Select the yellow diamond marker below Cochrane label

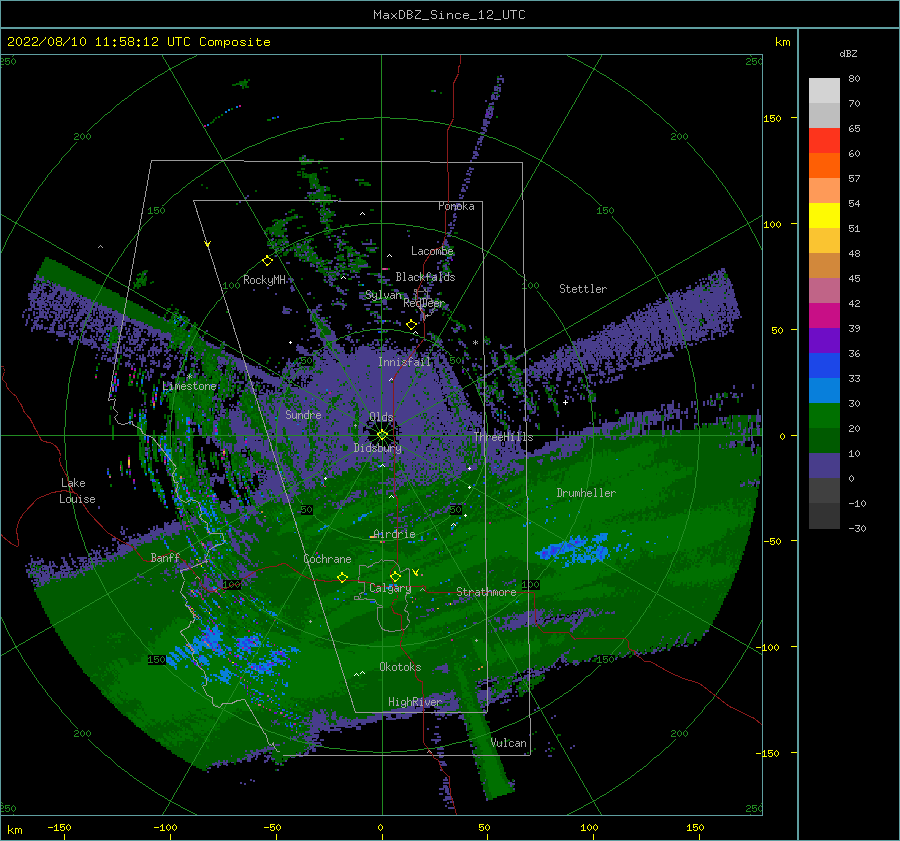pyautogui.click(x=342, y=578)
